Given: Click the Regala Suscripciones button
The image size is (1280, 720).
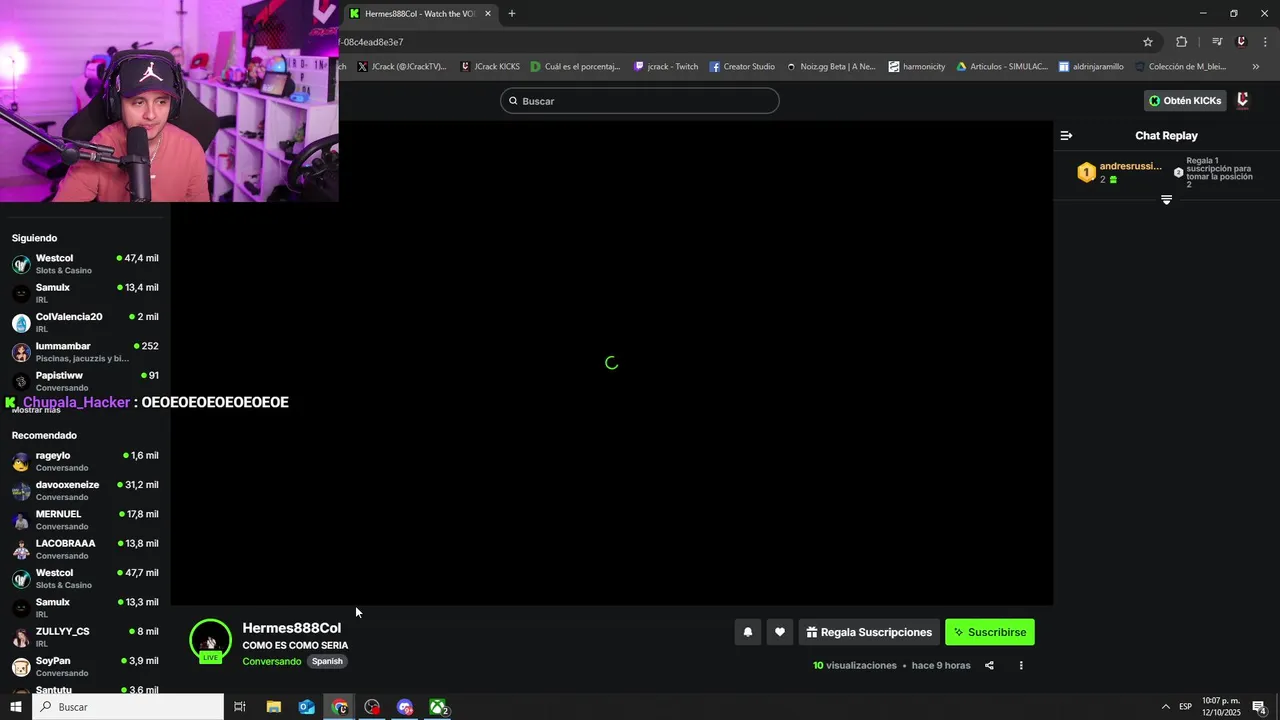Looking at the screenshot, I should (x=869, y=632).
